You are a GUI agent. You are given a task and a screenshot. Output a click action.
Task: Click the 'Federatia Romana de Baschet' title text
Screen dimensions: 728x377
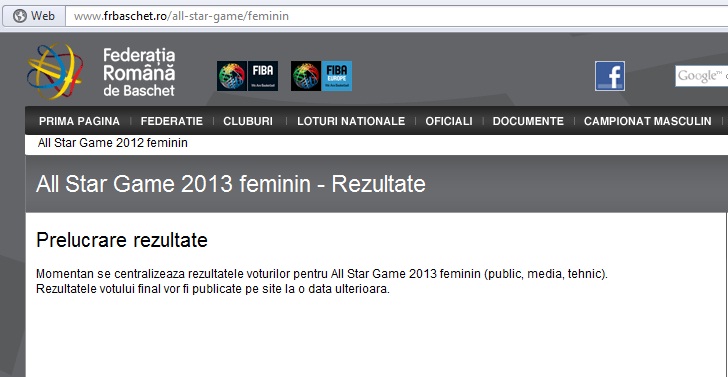pos(139,72)
